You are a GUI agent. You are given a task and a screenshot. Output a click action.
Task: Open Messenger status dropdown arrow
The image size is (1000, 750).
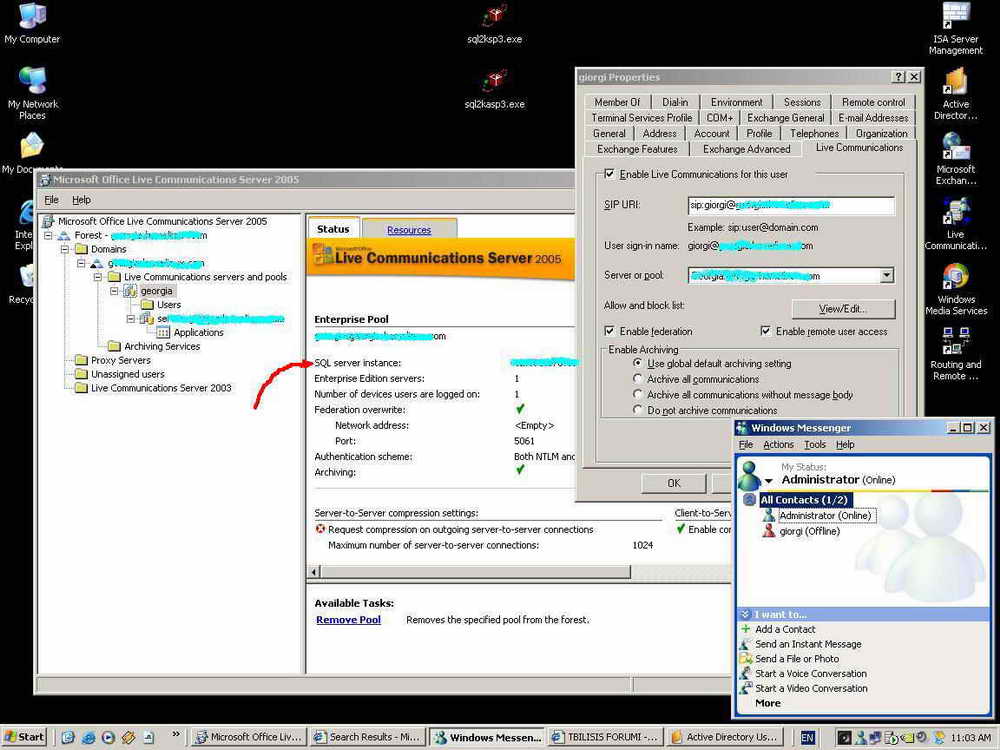tap(769, 480)
